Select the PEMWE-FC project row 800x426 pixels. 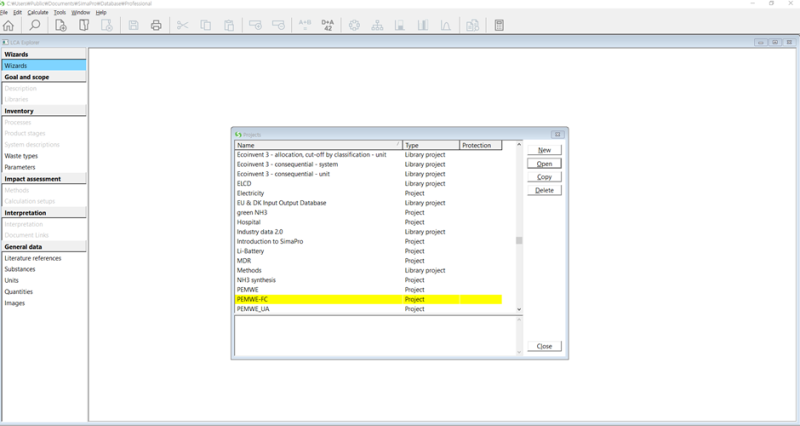point(368,299)
